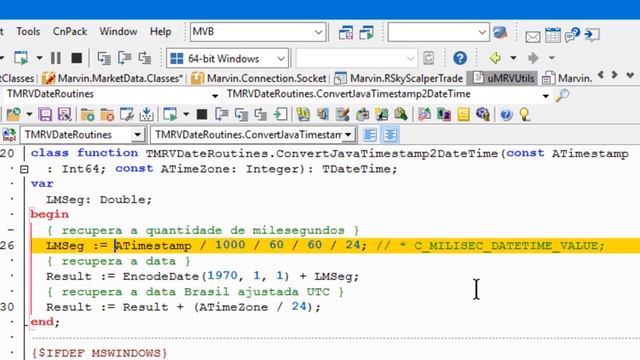Select the uMRVUtils editor tab
The image size is (640, 360).
503,78
